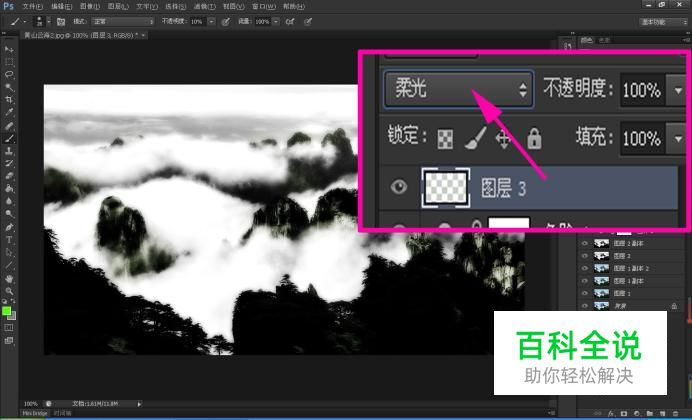Switch to the Mini Bridge tab
Viewport: 692px width, 420px height.
35,413
